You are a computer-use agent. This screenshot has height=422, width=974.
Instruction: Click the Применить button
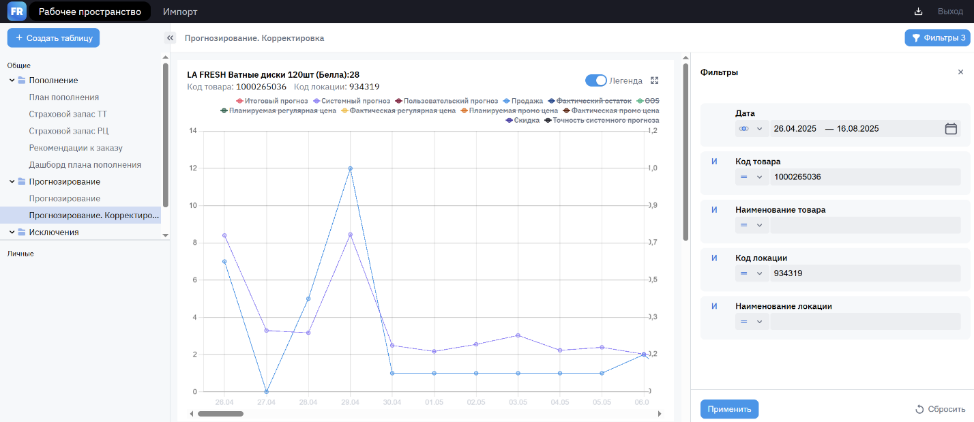(729, 409)
